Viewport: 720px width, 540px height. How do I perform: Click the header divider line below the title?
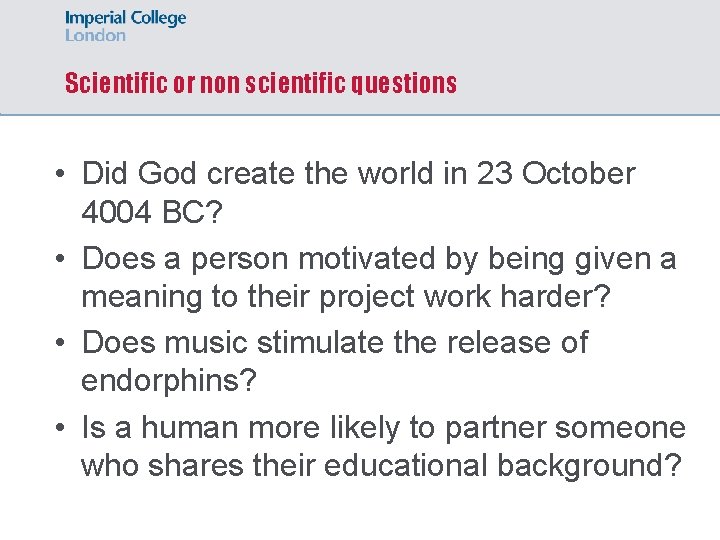[360, 114]
